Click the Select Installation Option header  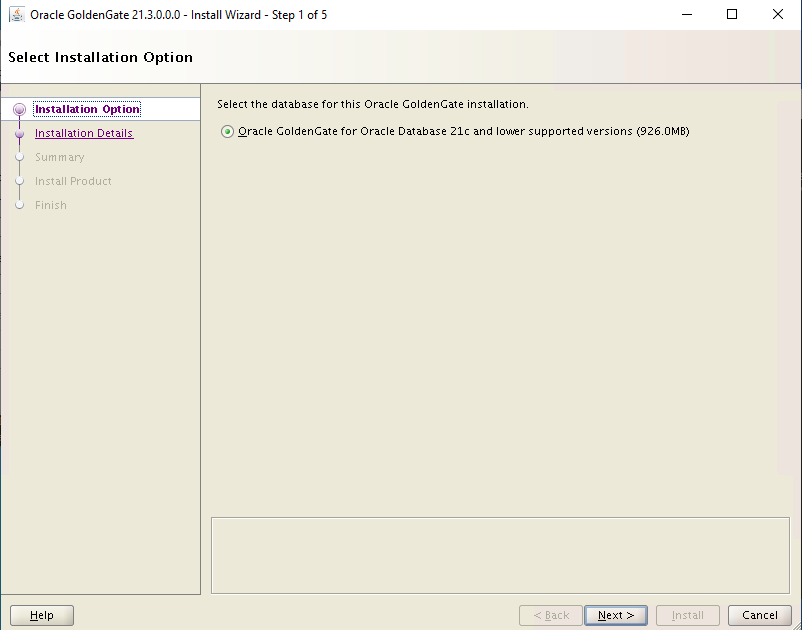pos(100,57)
